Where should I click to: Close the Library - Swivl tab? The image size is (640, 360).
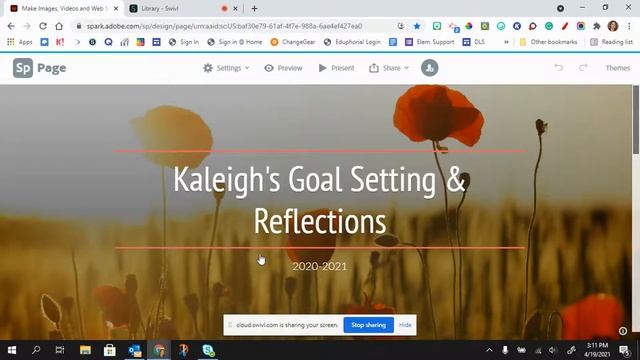point(236,9)
